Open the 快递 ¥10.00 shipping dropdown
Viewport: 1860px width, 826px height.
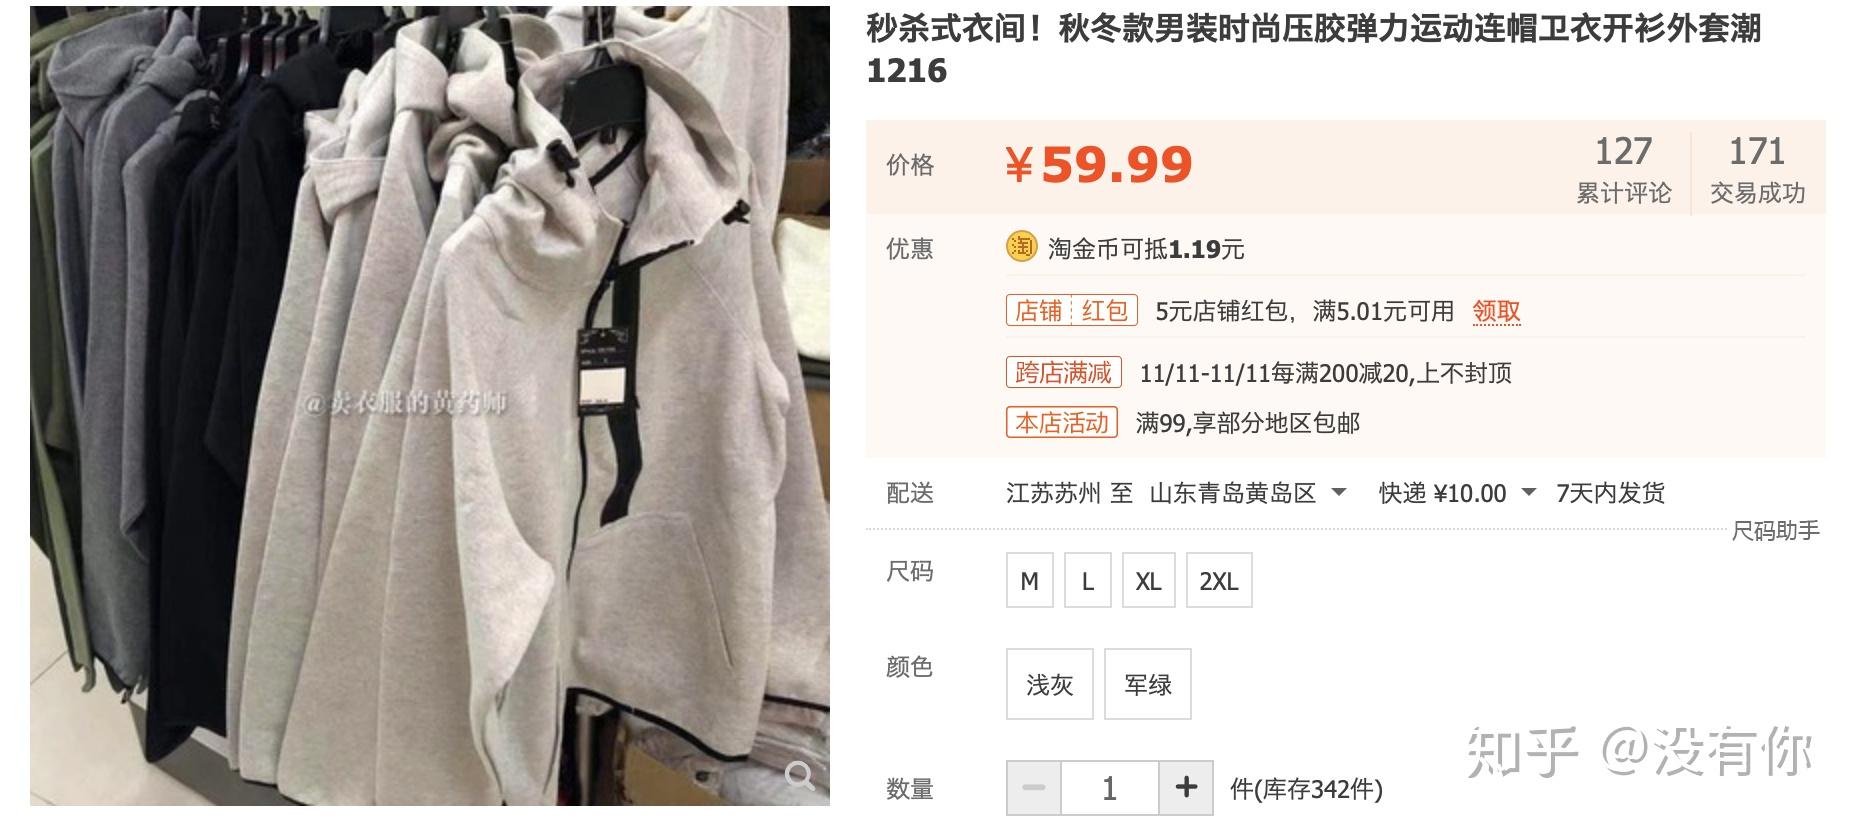tap(1457, 493)
